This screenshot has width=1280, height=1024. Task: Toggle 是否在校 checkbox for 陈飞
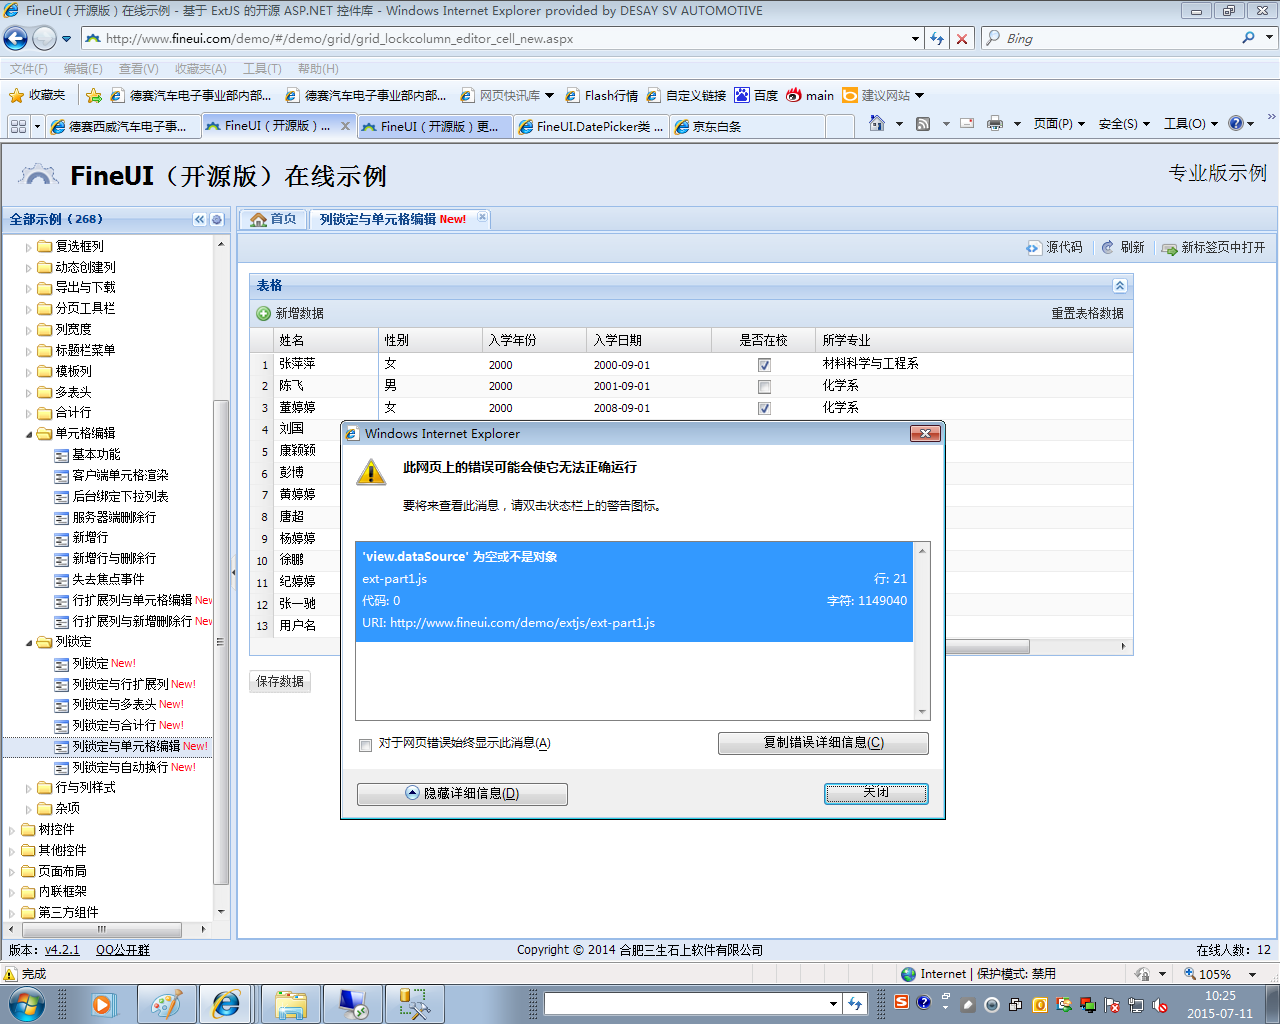[x=764, y=387]
